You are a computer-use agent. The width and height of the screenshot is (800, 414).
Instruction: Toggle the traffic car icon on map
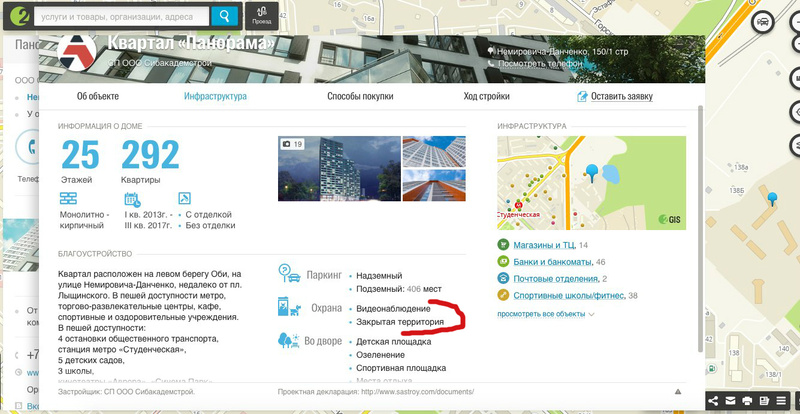point(763,22)
